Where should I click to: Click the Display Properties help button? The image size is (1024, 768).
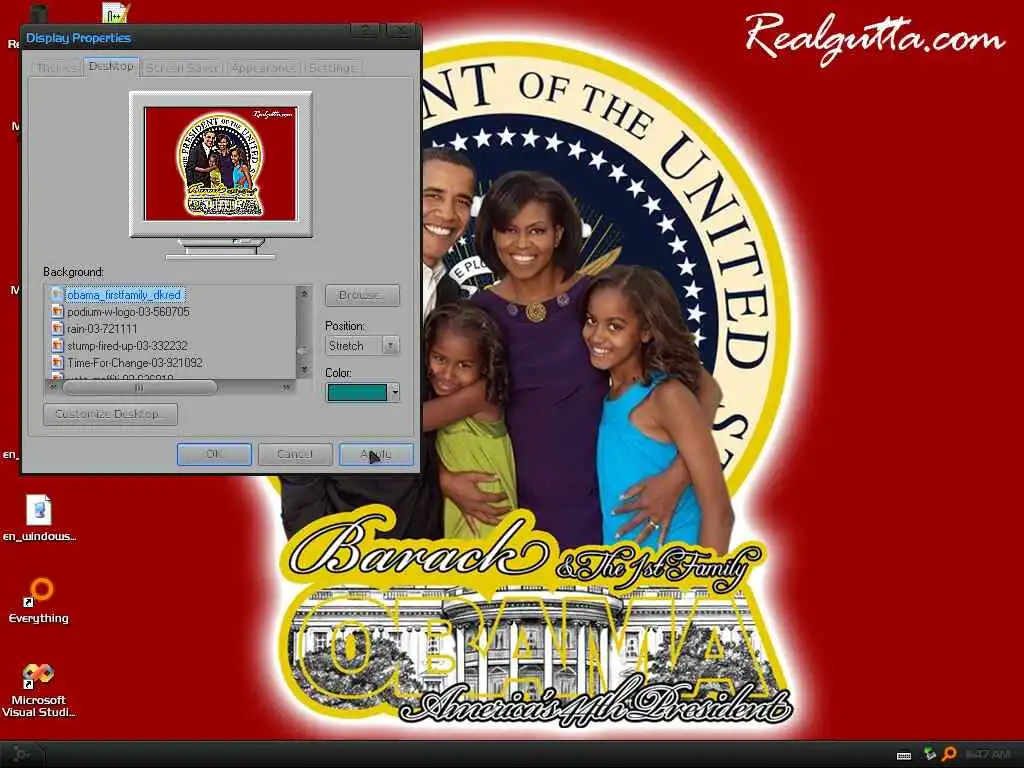click(x=366, y=30)
